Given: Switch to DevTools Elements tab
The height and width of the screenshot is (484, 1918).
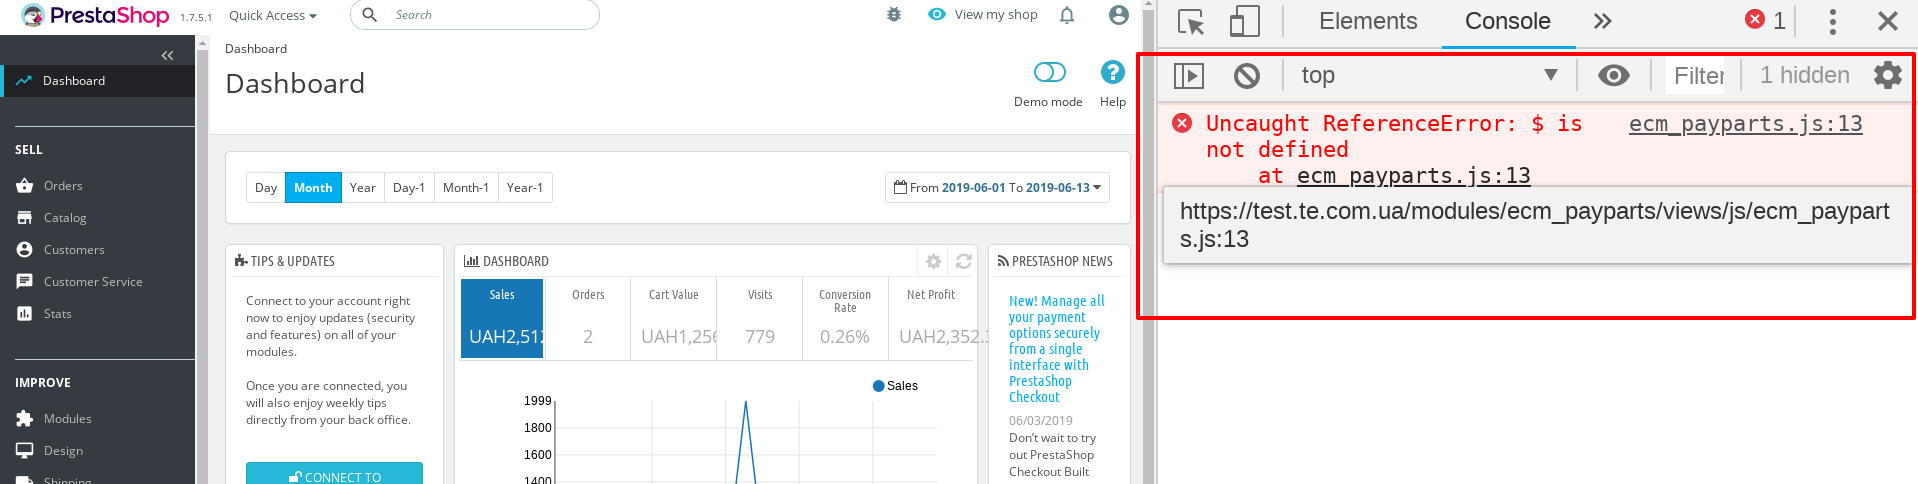Looking at the screenshot, I should (1368, 21).
